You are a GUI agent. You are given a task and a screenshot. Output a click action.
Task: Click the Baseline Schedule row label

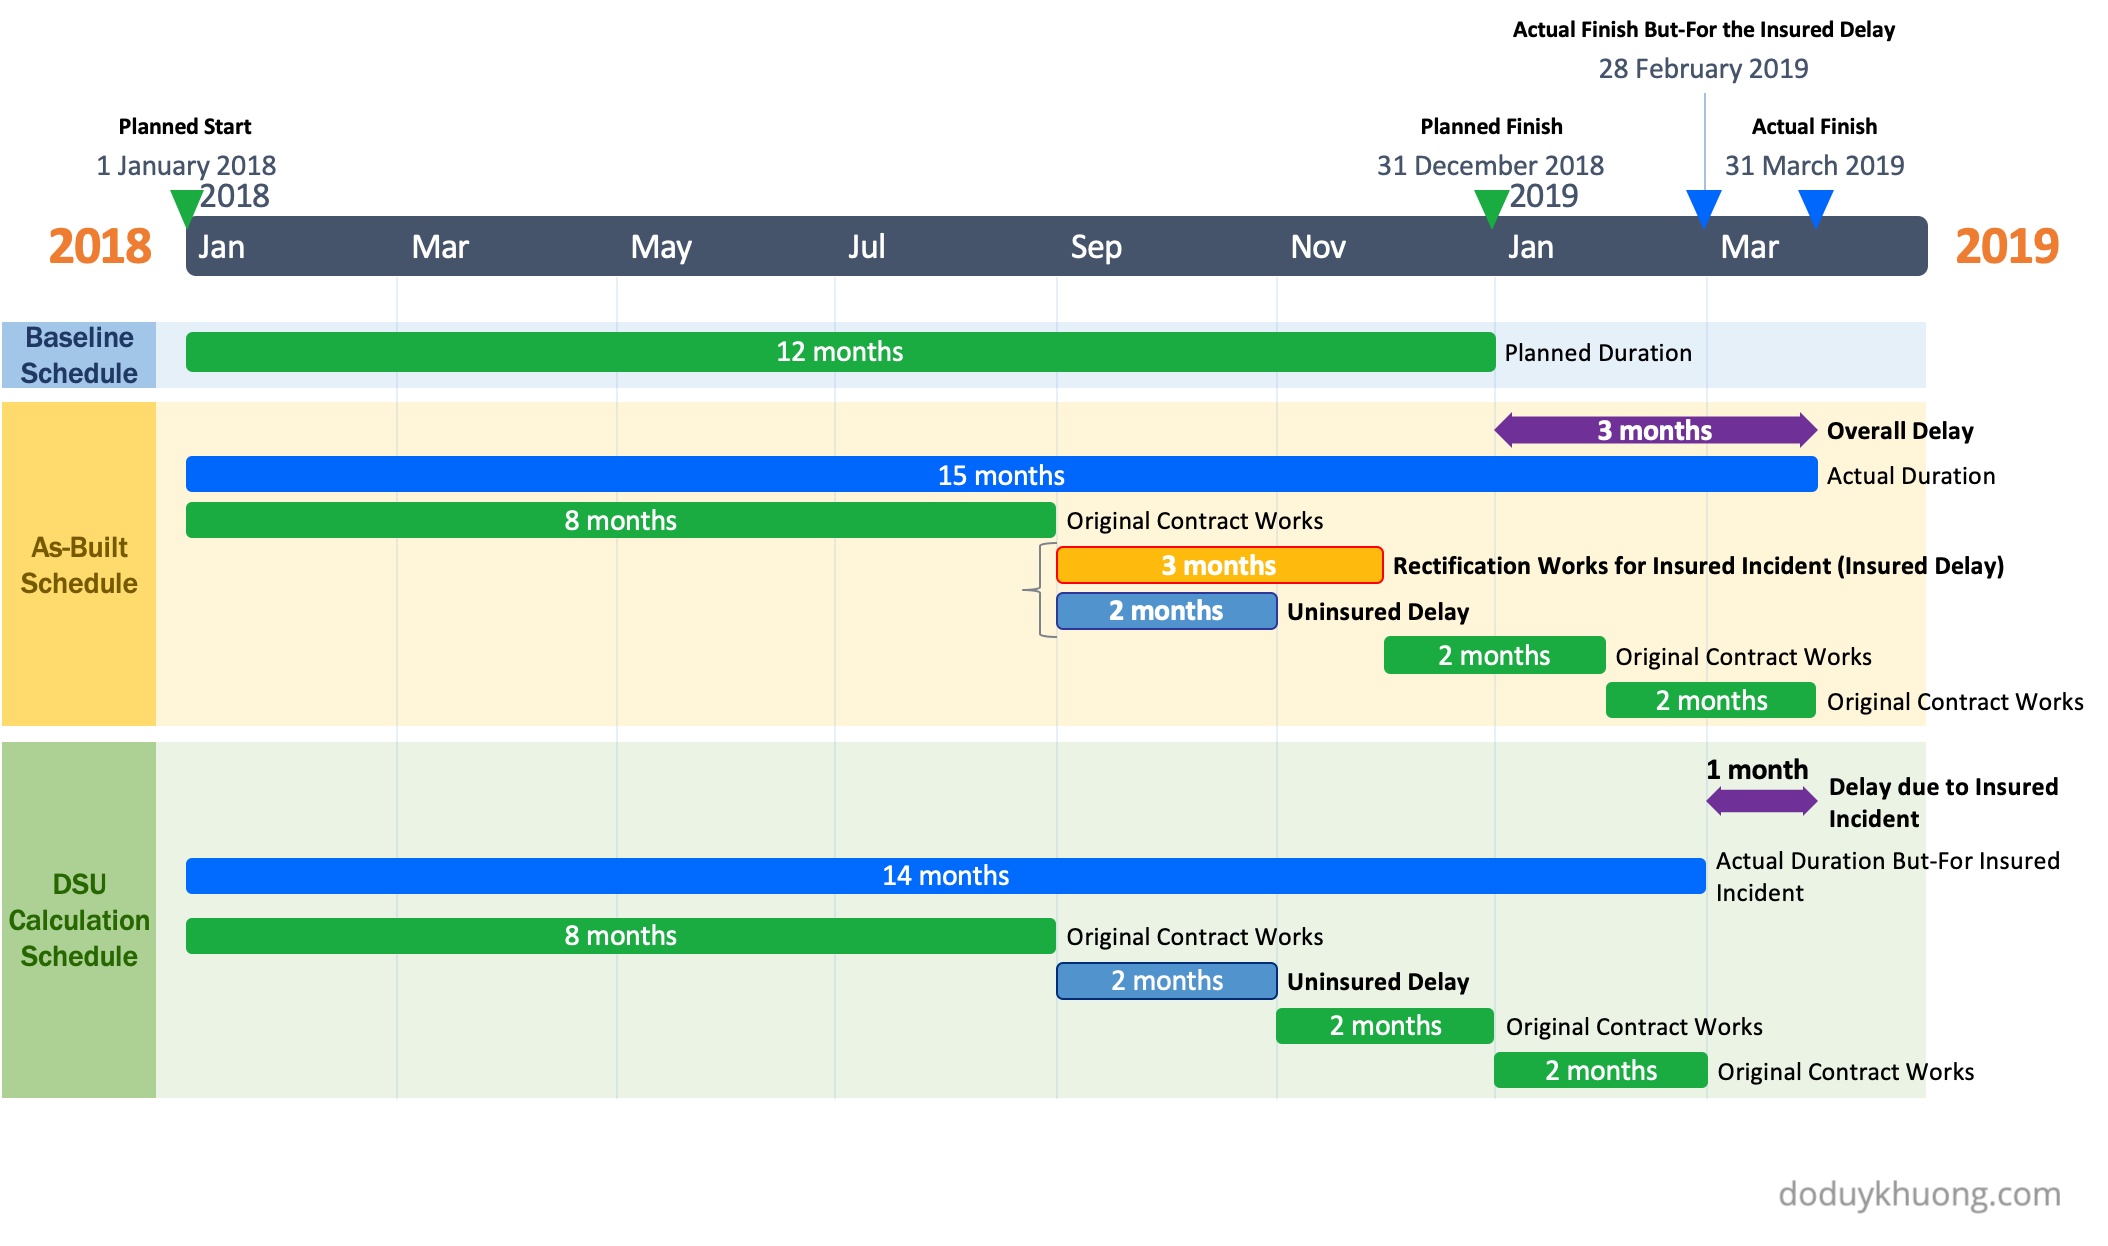click(79, 355)
